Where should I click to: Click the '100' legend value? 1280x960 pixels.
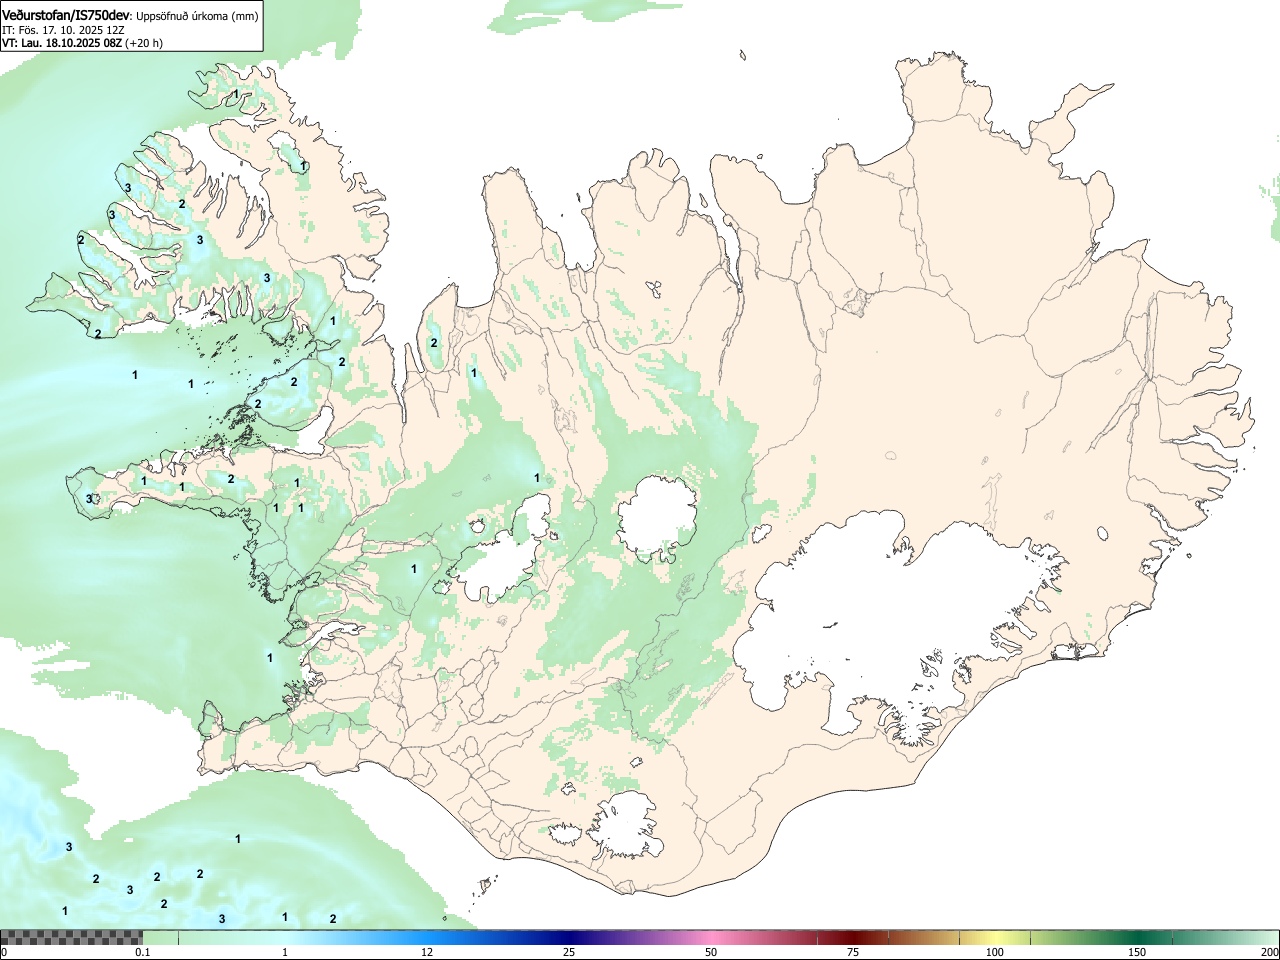(x=995, y=952)
